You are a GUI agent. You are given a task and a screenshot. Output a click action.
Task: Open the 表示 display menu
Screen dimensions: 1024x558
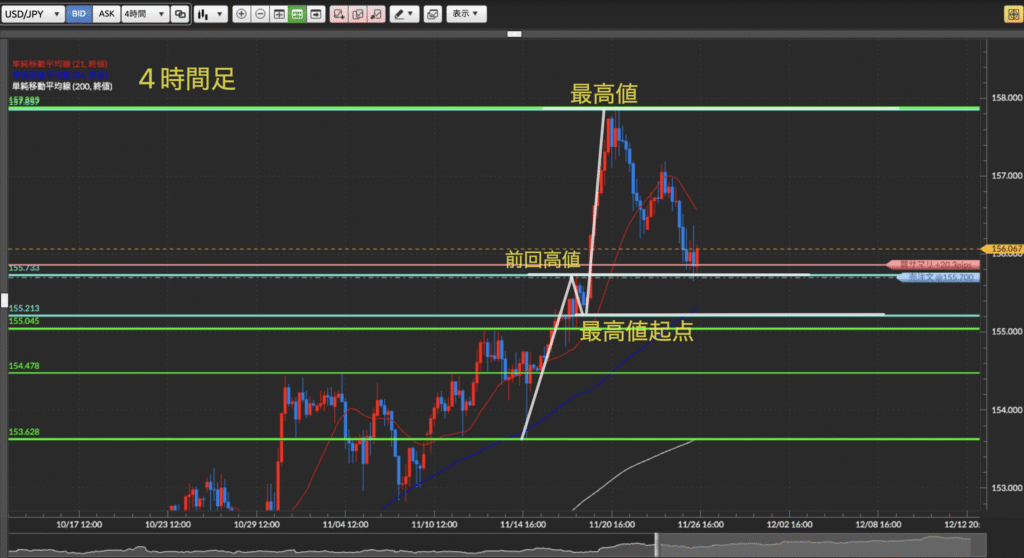click(x=465, y=14)
